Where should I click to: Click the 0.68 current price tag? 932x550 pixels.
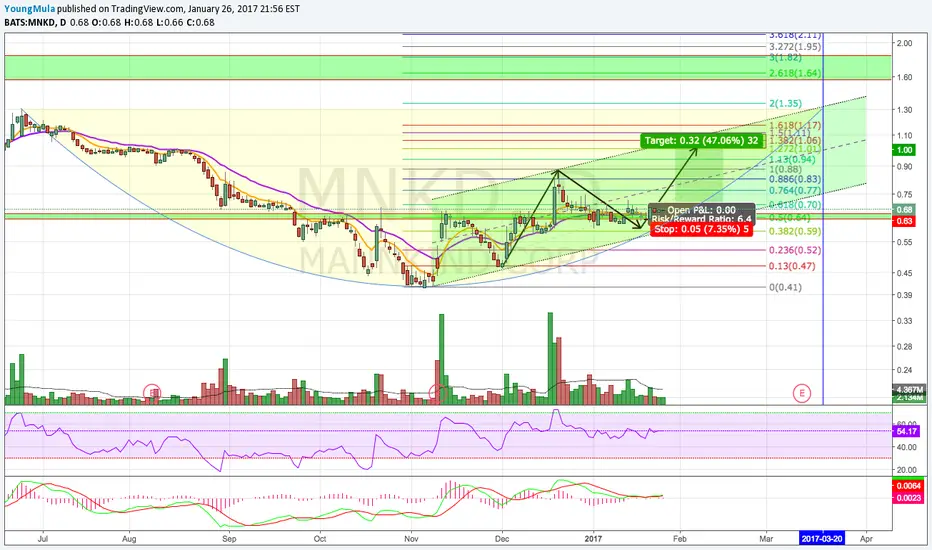click(905, 210)
